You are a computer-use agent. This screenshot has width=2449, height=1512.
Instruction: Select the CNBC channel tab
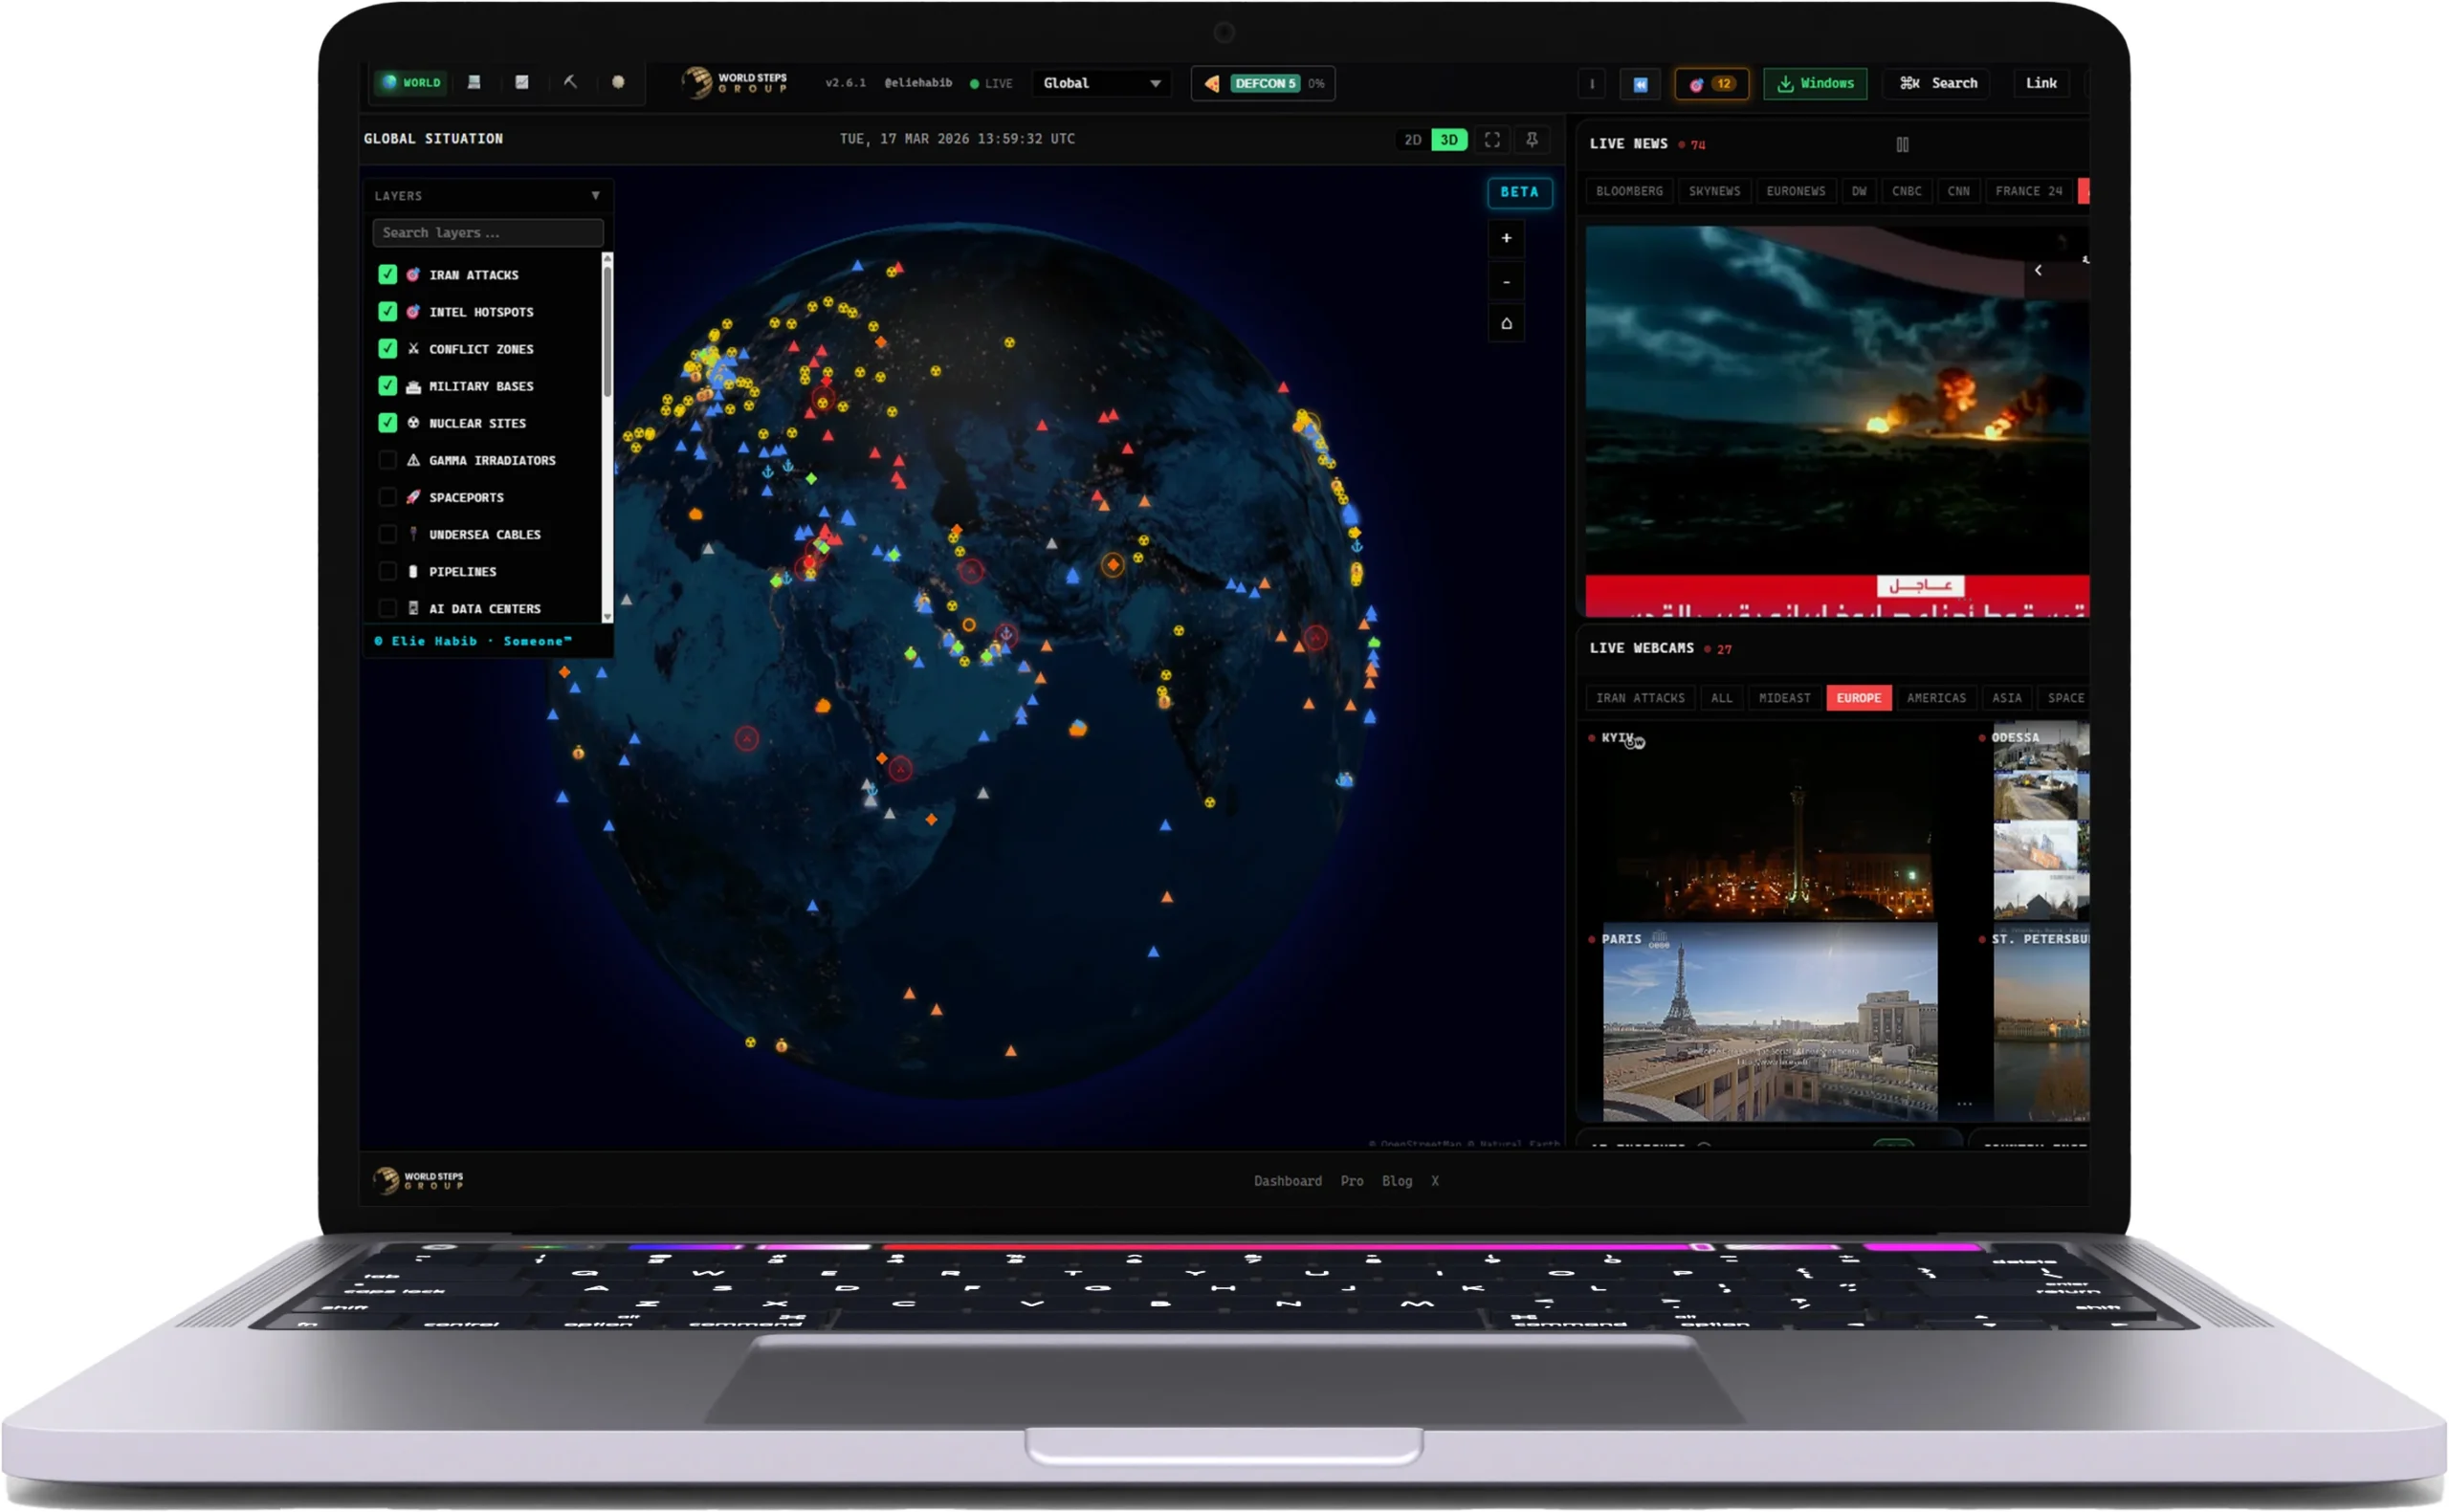point(1906,191)
